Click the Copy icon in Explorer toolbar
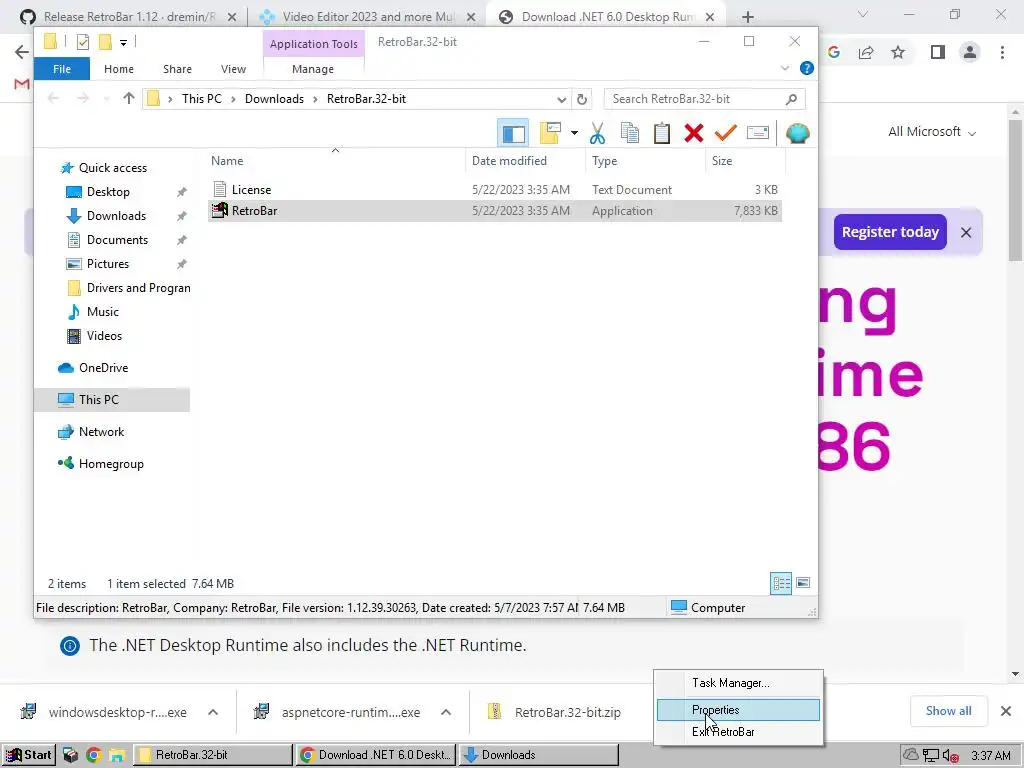This screenshot has width=1024, height=768. 630,133
